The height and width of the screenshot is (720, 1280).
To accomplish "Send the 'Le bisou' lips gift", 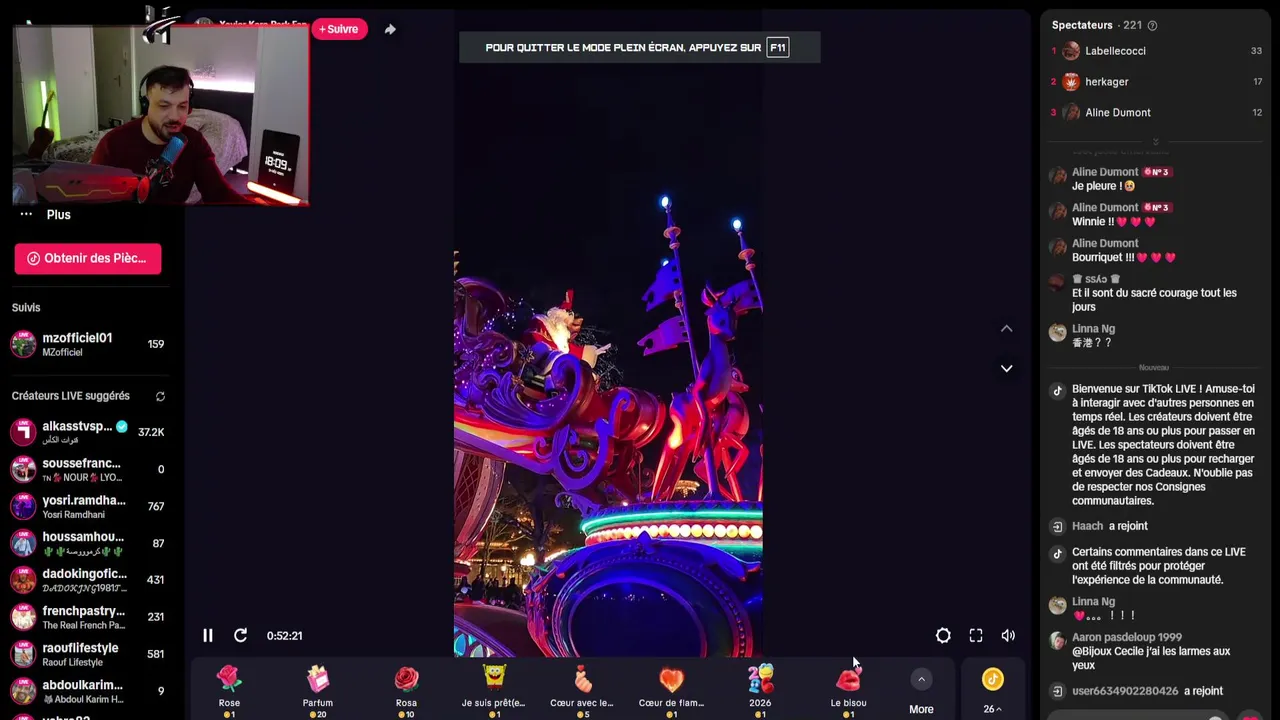I will pyautogui.click(x=848, y=690).
